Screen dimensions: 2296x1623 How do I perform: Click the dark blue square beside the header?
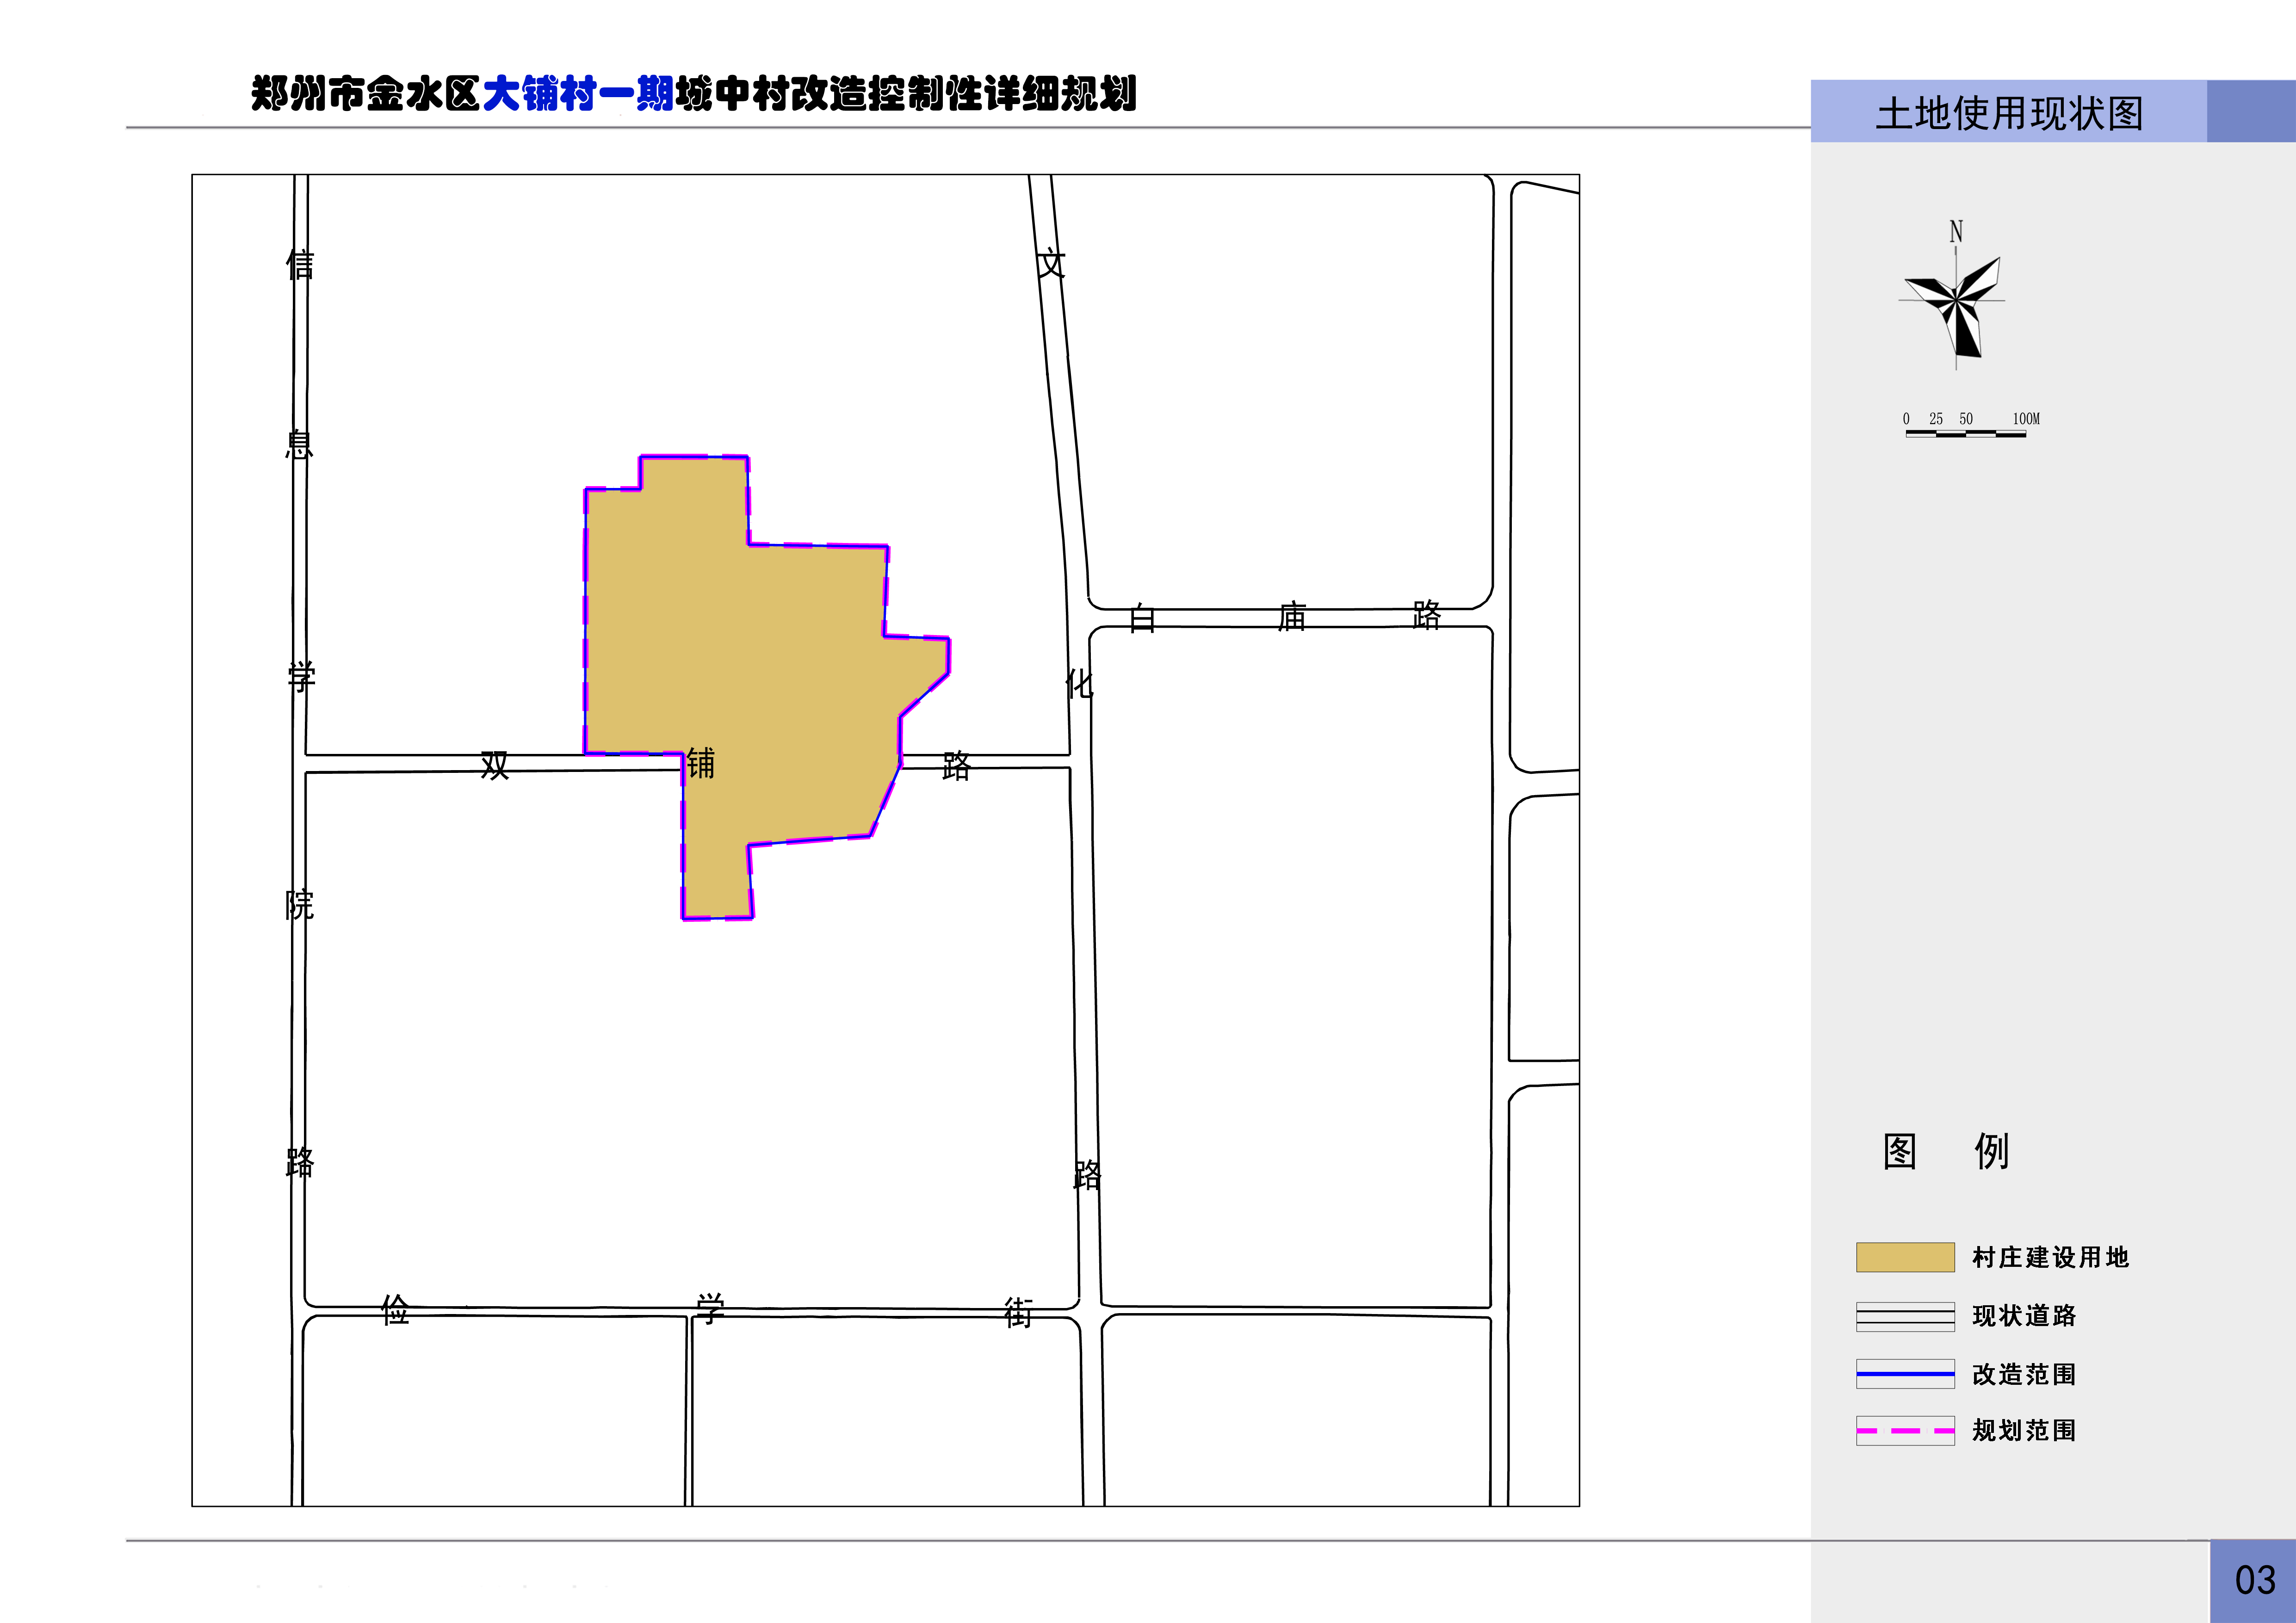click(x=2250, y=111)
